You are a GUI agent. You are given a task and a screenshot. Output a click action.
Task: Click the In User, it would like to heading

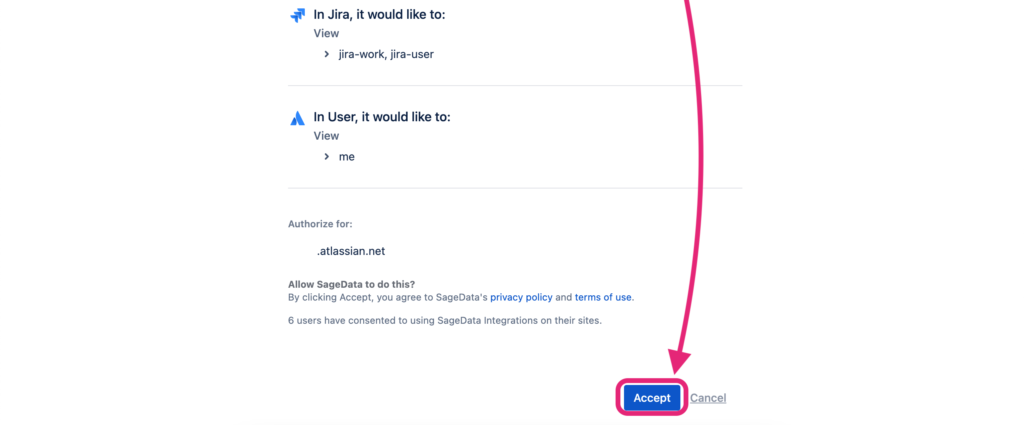point(382,117)
